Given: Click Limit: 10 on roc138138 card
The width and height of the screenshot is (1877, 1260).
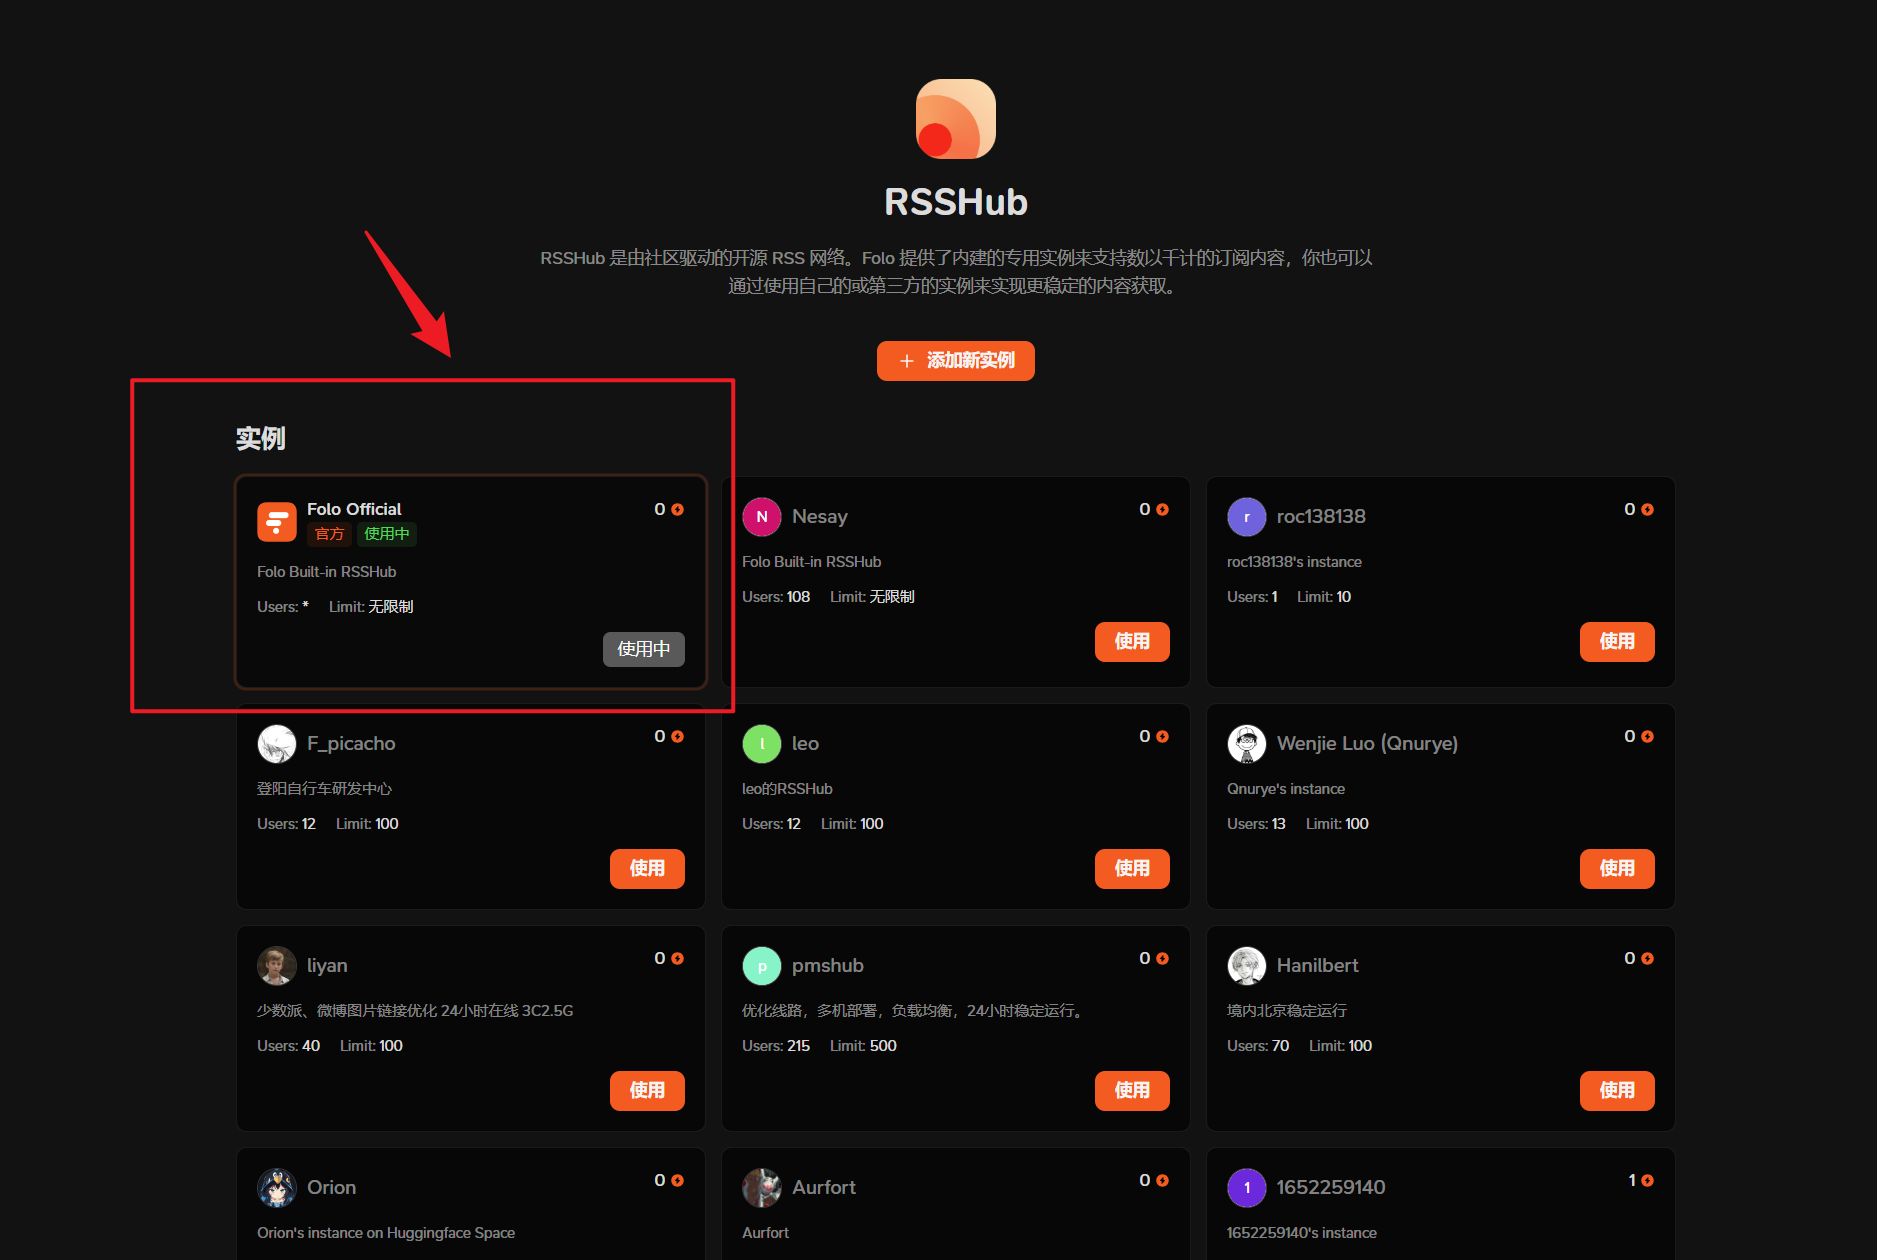Looking at the screenshot, I should point(1324,597).
